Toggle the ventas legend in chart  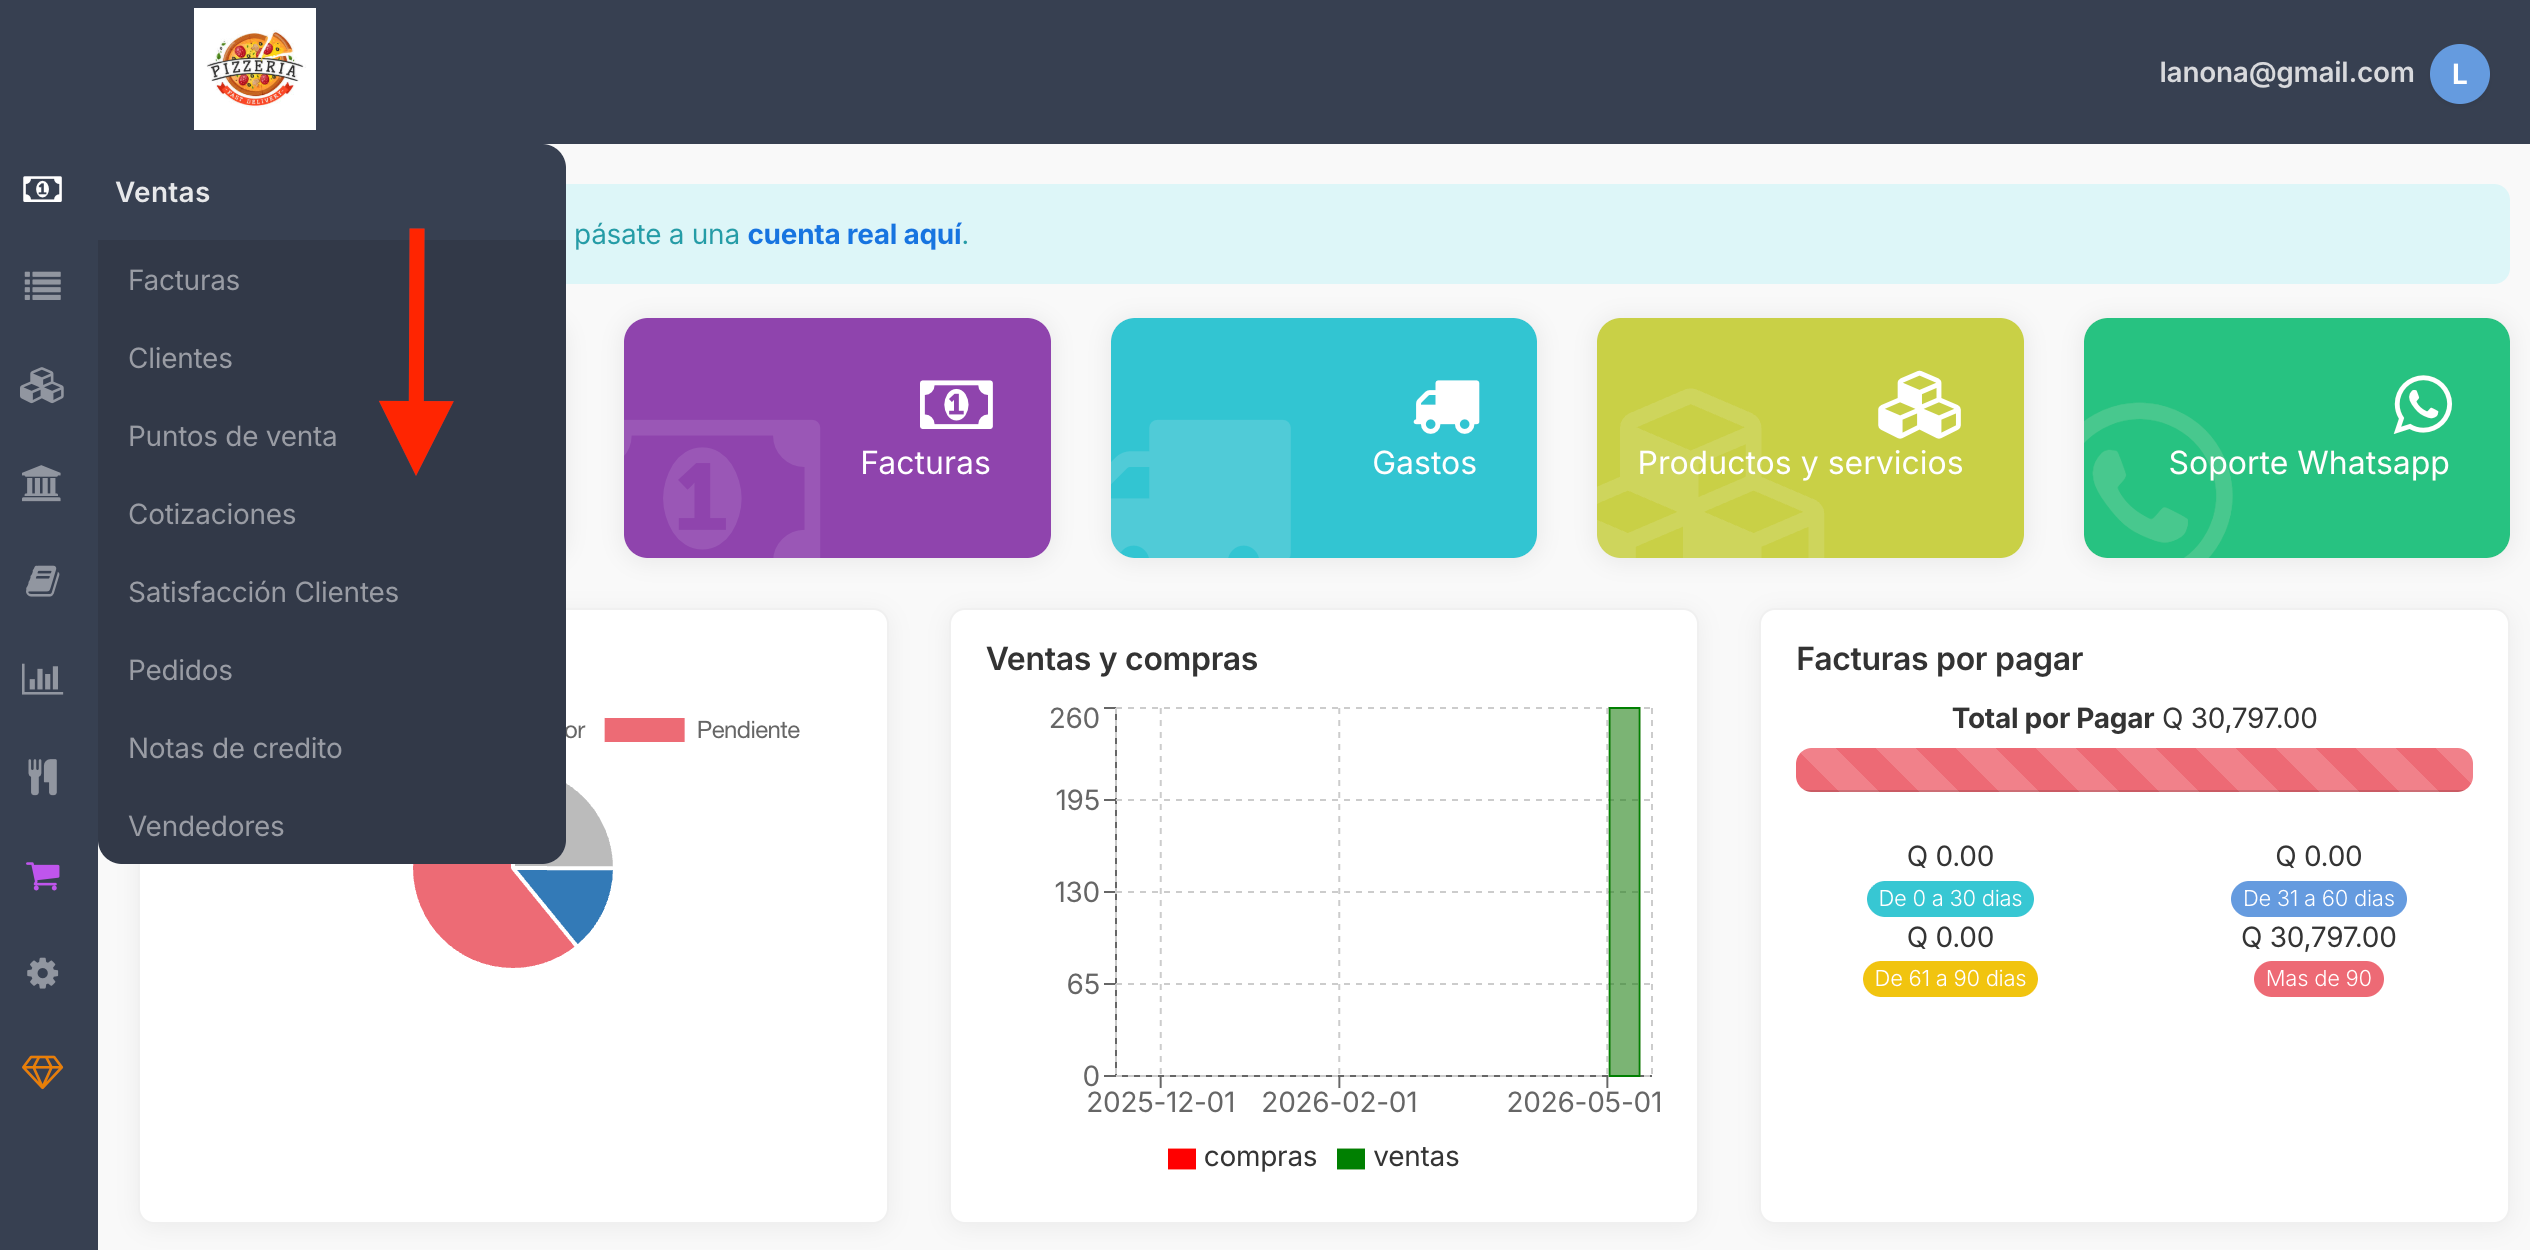[1398, 1157]
